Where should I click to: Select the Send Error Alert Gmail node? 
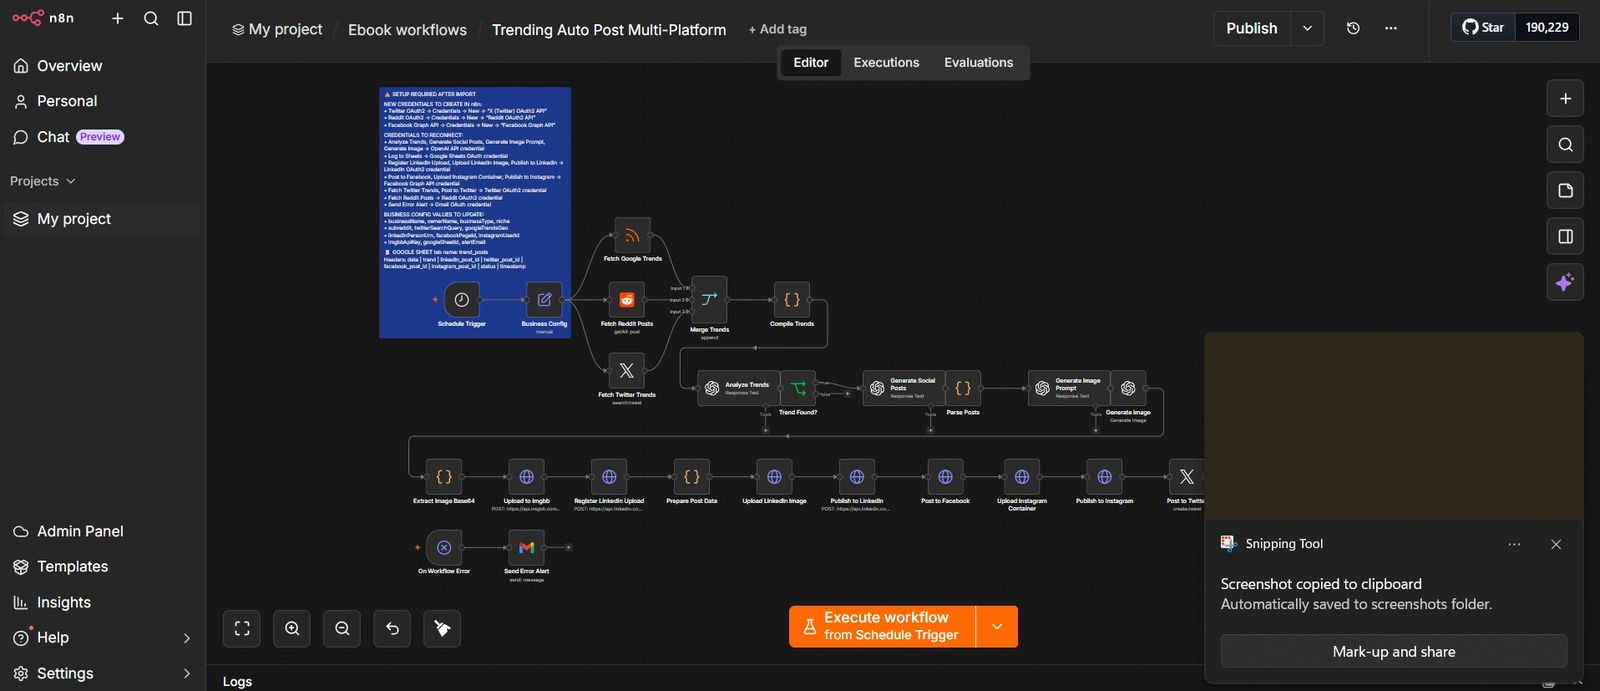(527, 547)
